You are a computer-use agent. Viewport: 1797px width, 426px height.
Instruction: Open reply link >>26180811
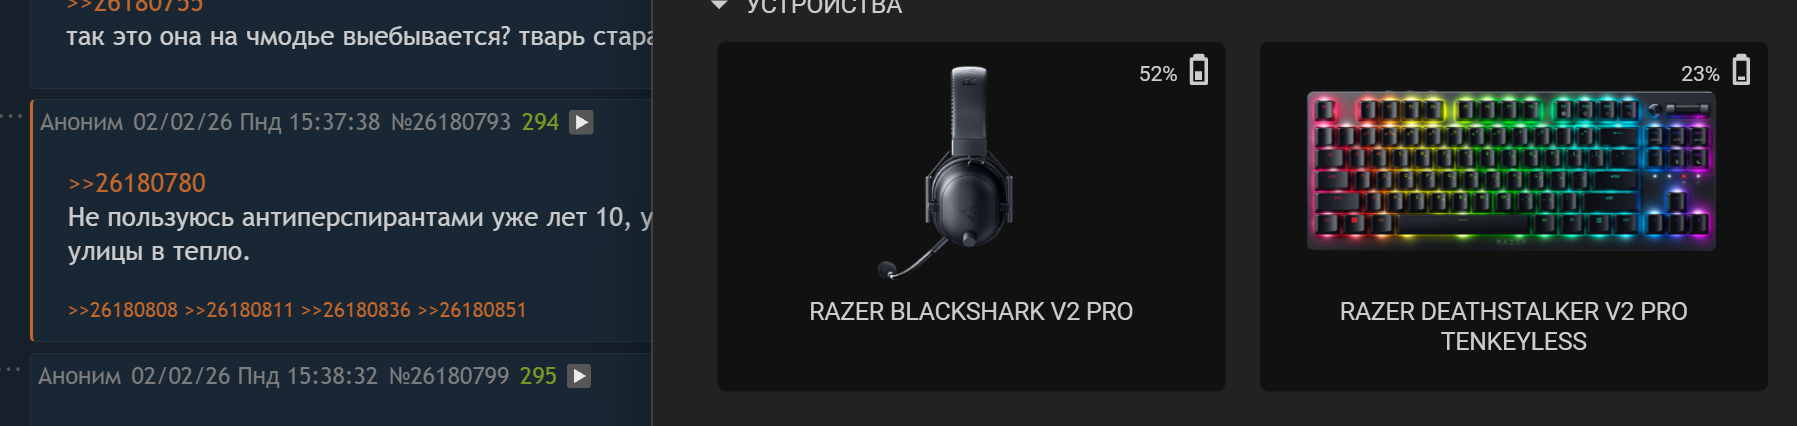click(239, 310)
